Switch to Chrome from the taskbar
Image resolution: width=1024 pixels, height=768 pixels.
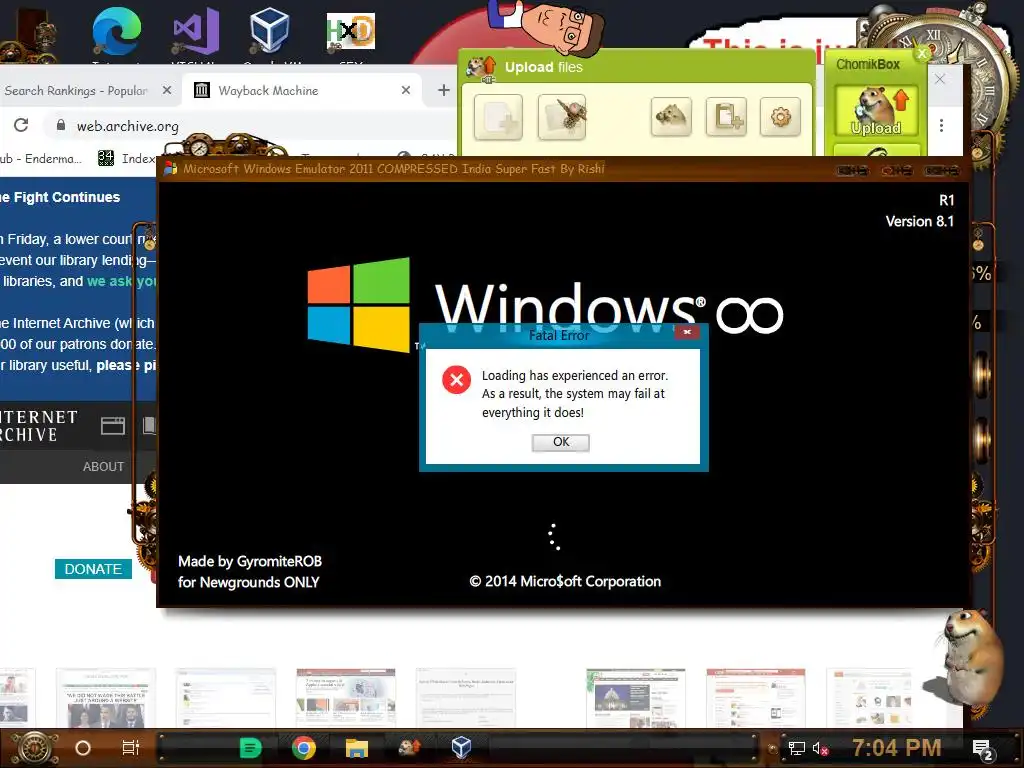click(x=304, y=748)
